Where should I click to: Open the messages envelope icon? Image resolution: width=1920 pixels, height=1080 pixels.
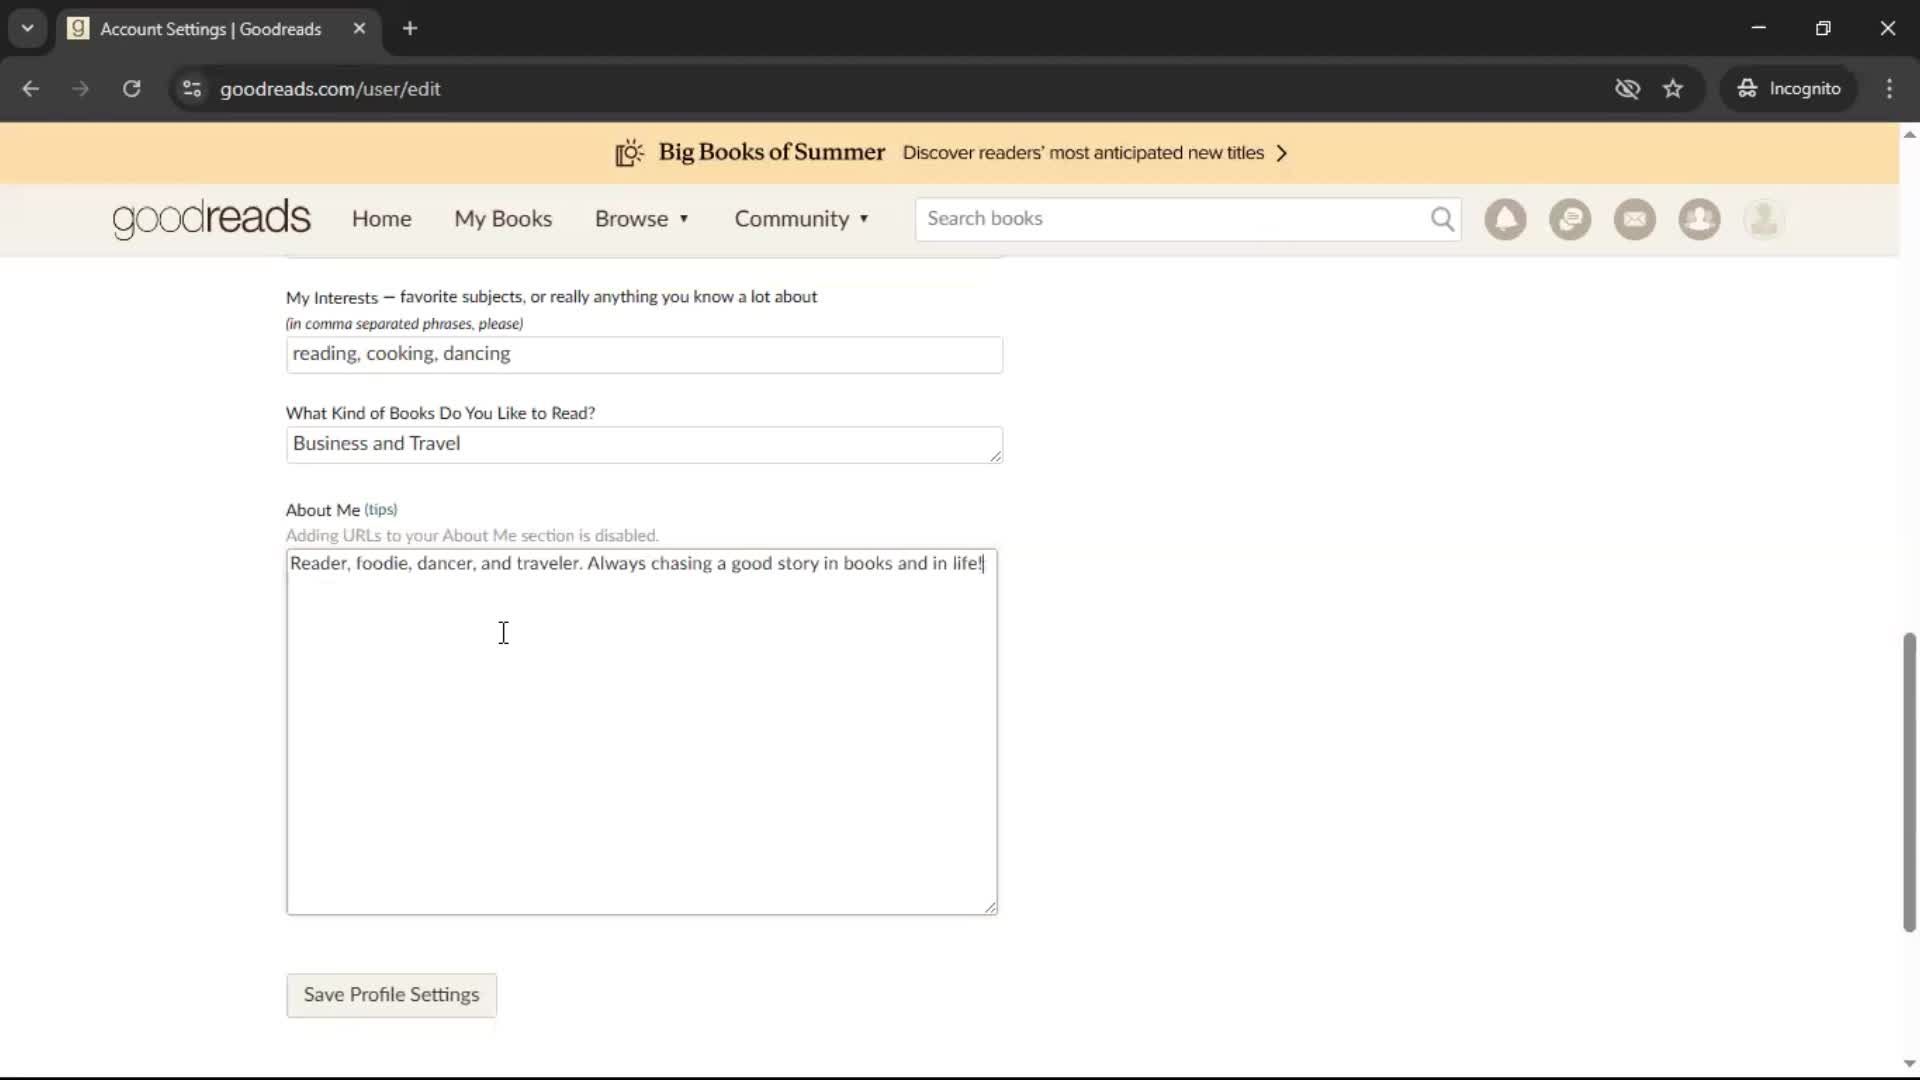coord(1635,219)
